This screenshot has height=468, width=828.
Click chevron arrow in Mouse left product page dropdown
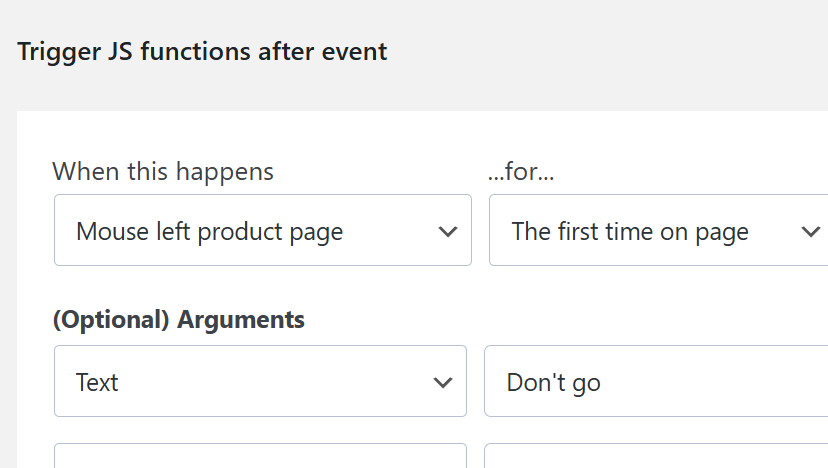447,232
